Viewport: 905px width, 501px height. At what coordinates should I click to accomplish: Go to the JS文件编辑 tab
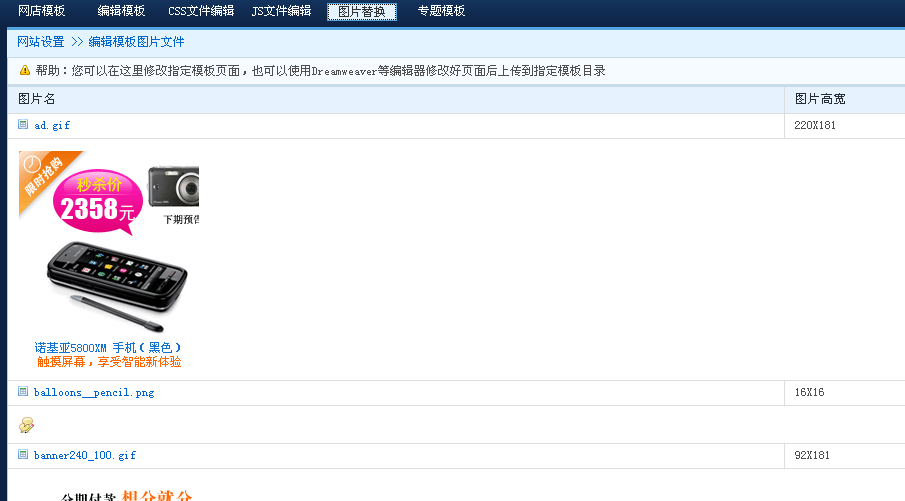(281, 11)
